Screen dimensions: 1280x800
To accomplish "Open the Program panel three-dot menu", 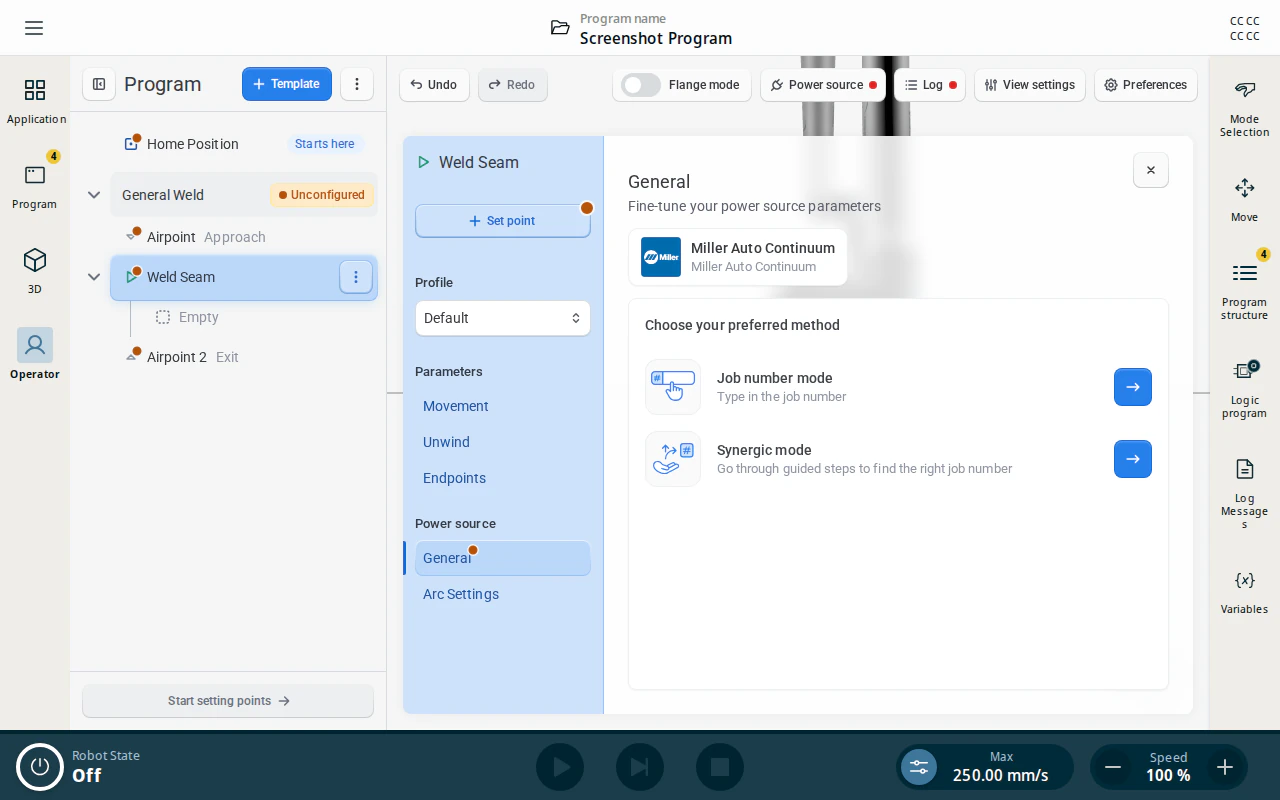I will [x=357, y=84].
